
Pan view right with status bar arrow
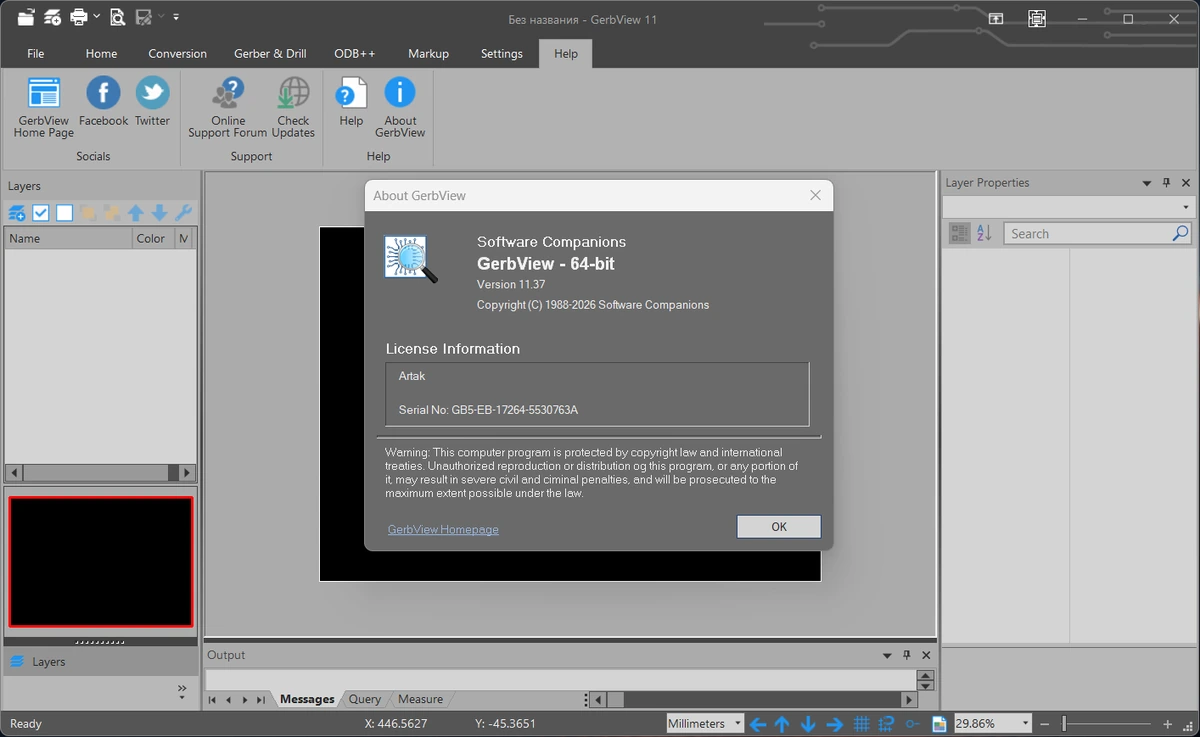834,724
